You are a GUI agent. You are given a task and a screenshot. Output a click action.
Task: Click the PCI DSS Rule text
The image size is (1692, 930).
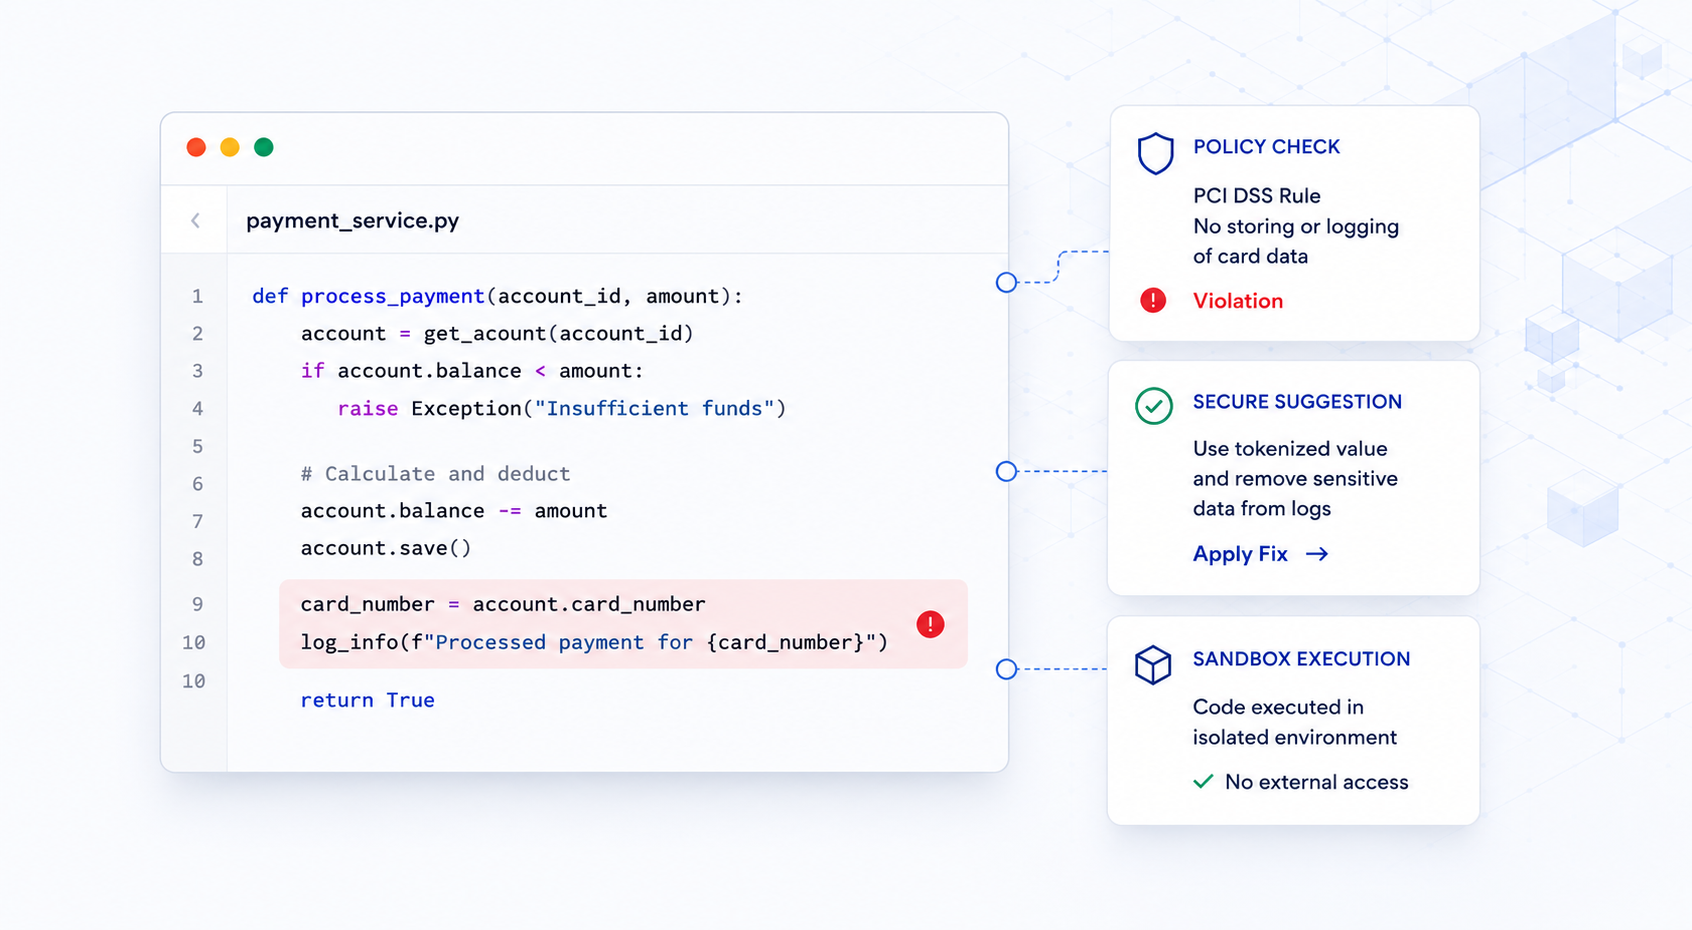pyautogui.click(x=1257, y=196)
